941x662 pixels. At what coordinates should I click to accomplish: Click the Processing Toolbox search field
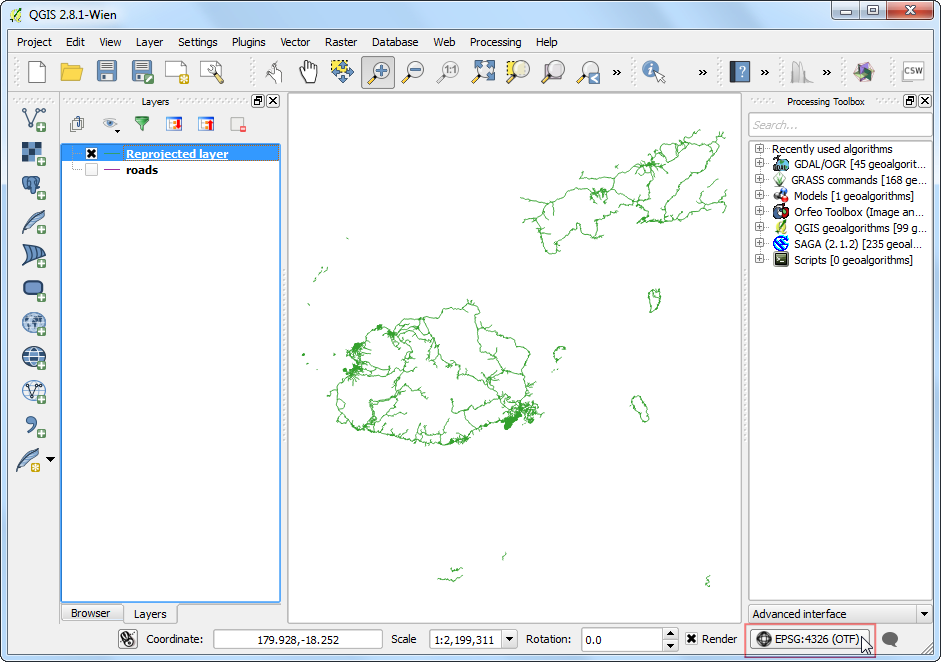click(x=839, y=125)
